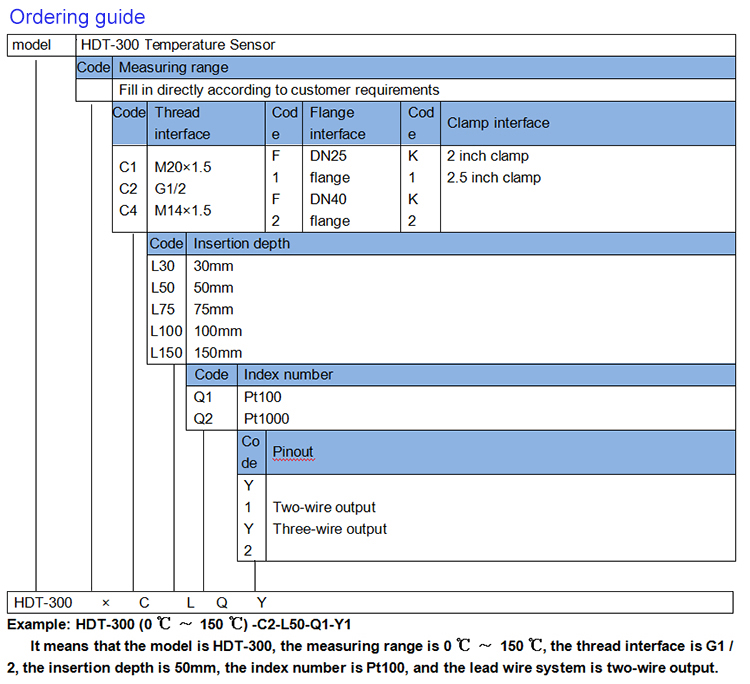Select the Pt1000 index entry

(x=266, y=419)
